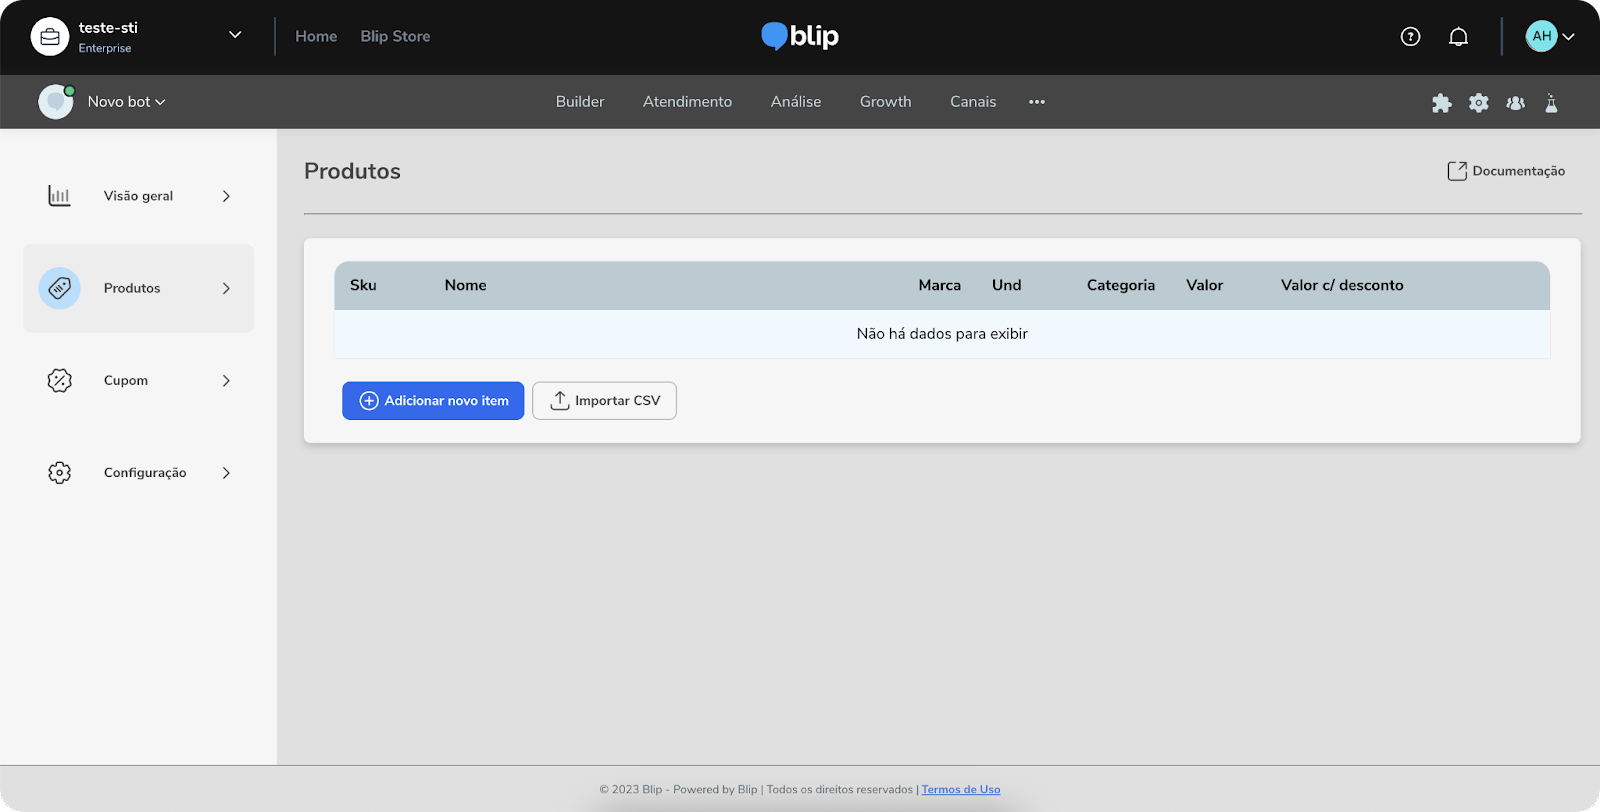Open the beta flask icon
The width and height of the screenshot is (1600, 812).
click(x=1551, y=103)
